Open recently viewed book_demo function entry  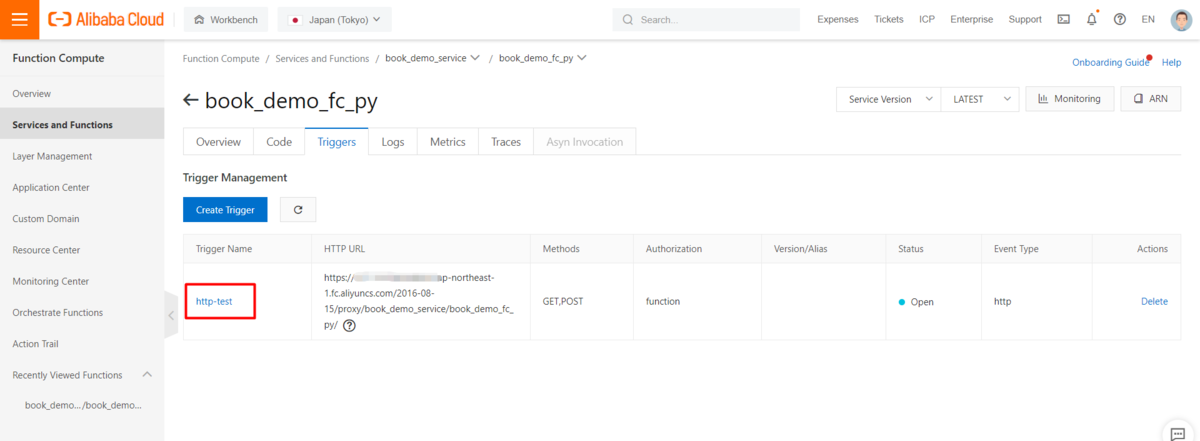pos(83,405)
